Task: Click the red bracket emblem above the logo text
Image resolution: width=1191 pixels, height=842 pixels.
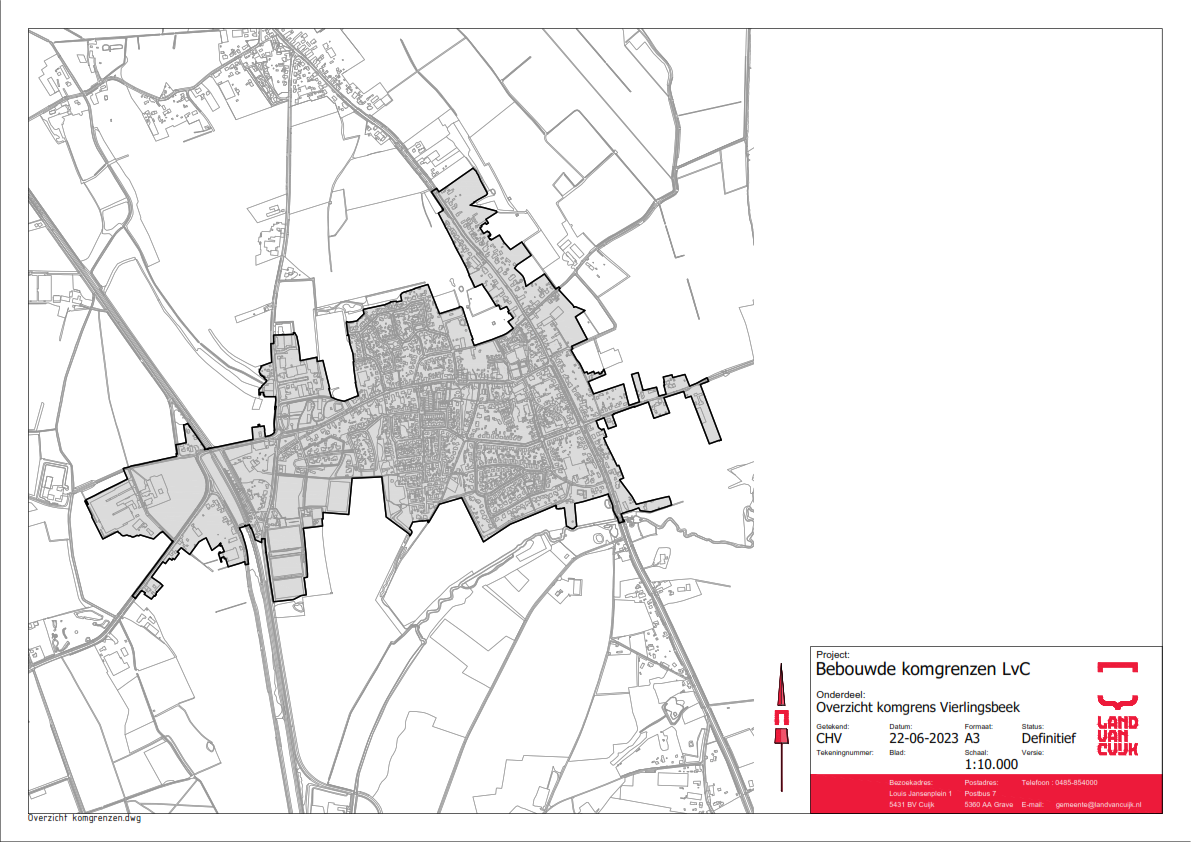Action: pos(1117,668)
